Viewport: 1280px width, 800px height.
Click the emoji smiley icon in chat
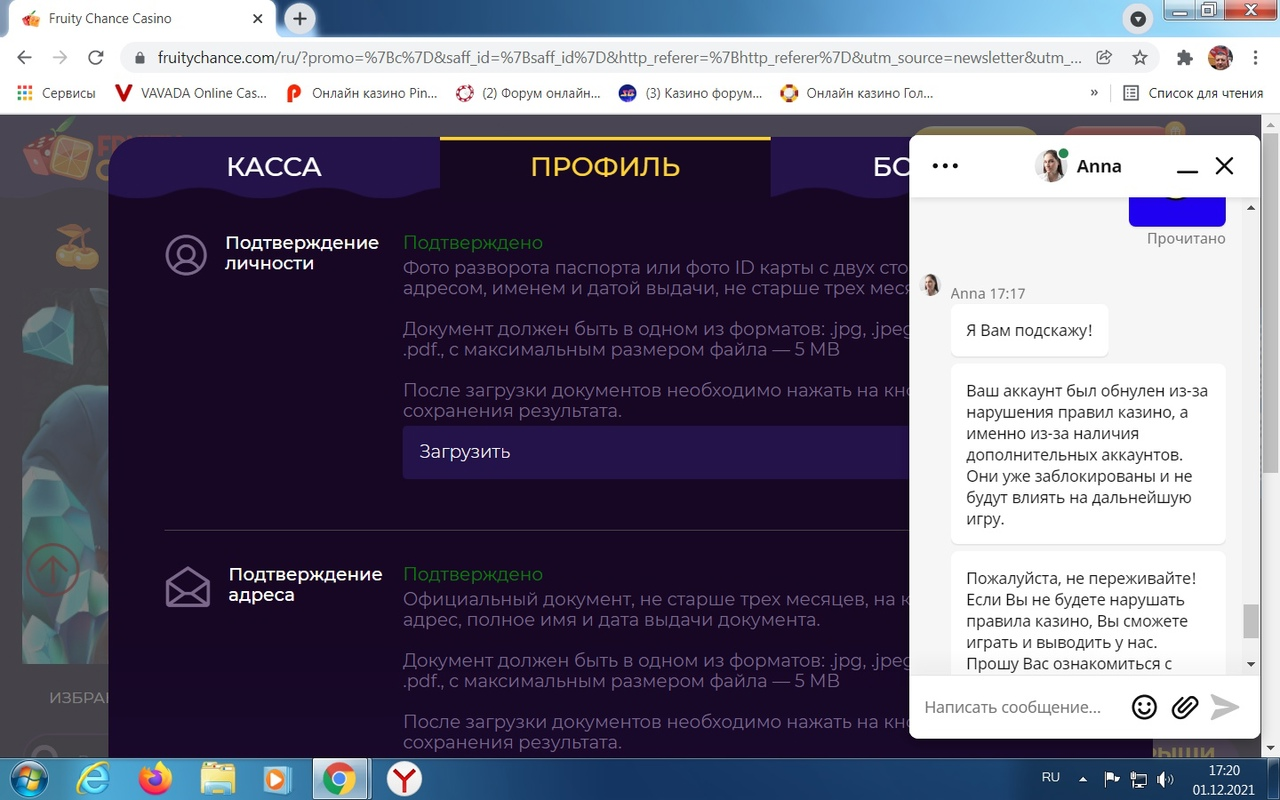pyautogui.click(x=1144, y=707)
